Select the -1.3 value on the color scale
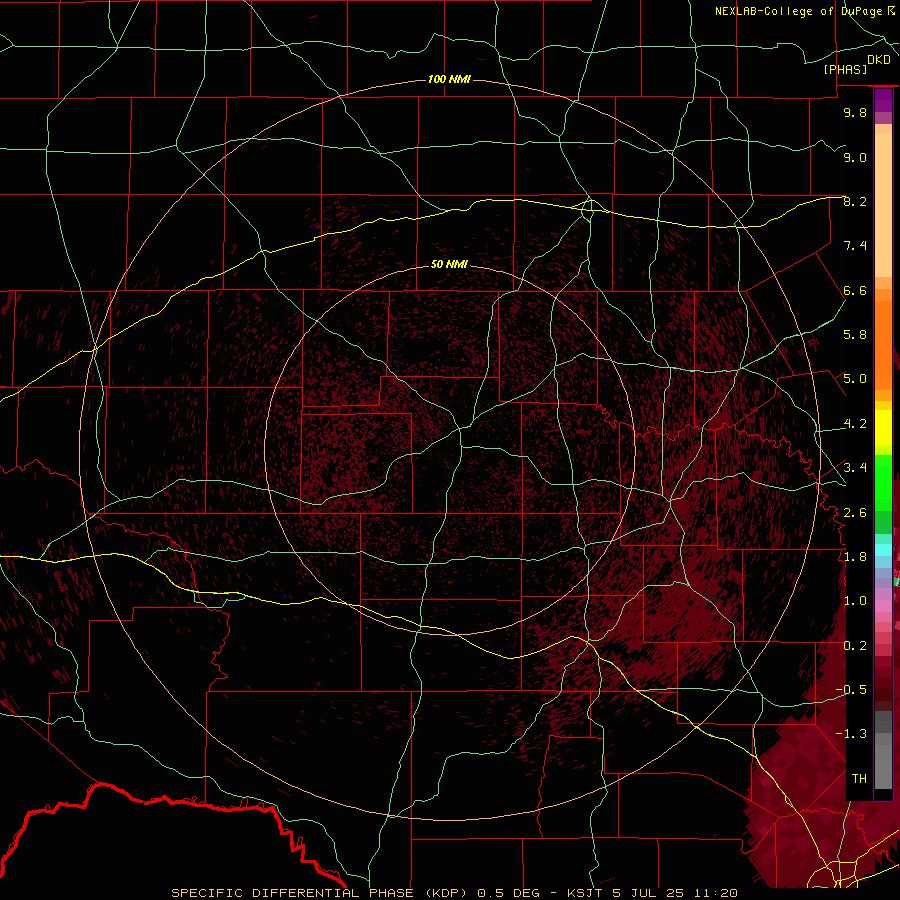This screenshot has height=900, width=900. (x=851, y=734)
